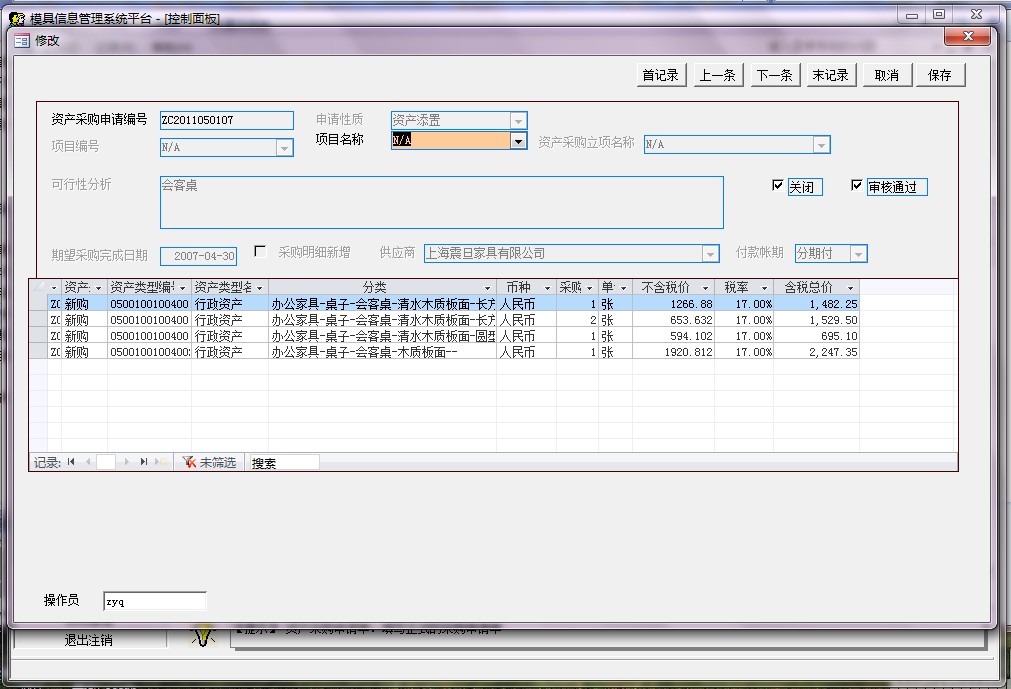Open filter arrow on 分类 column header
This screenshot has width=1011, height=689.
point(487,288)
